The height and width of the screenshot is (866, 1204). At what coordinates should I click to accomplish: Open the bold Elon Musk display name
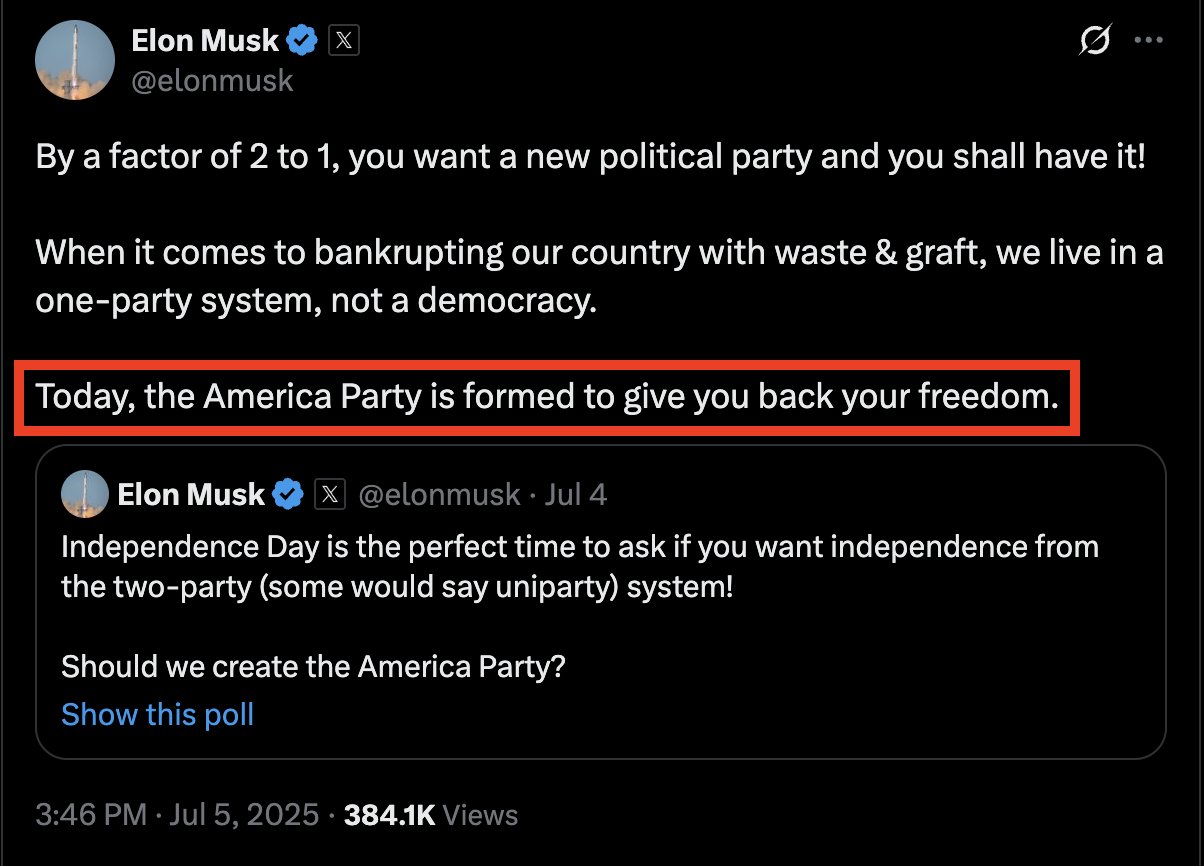point(208,40)
